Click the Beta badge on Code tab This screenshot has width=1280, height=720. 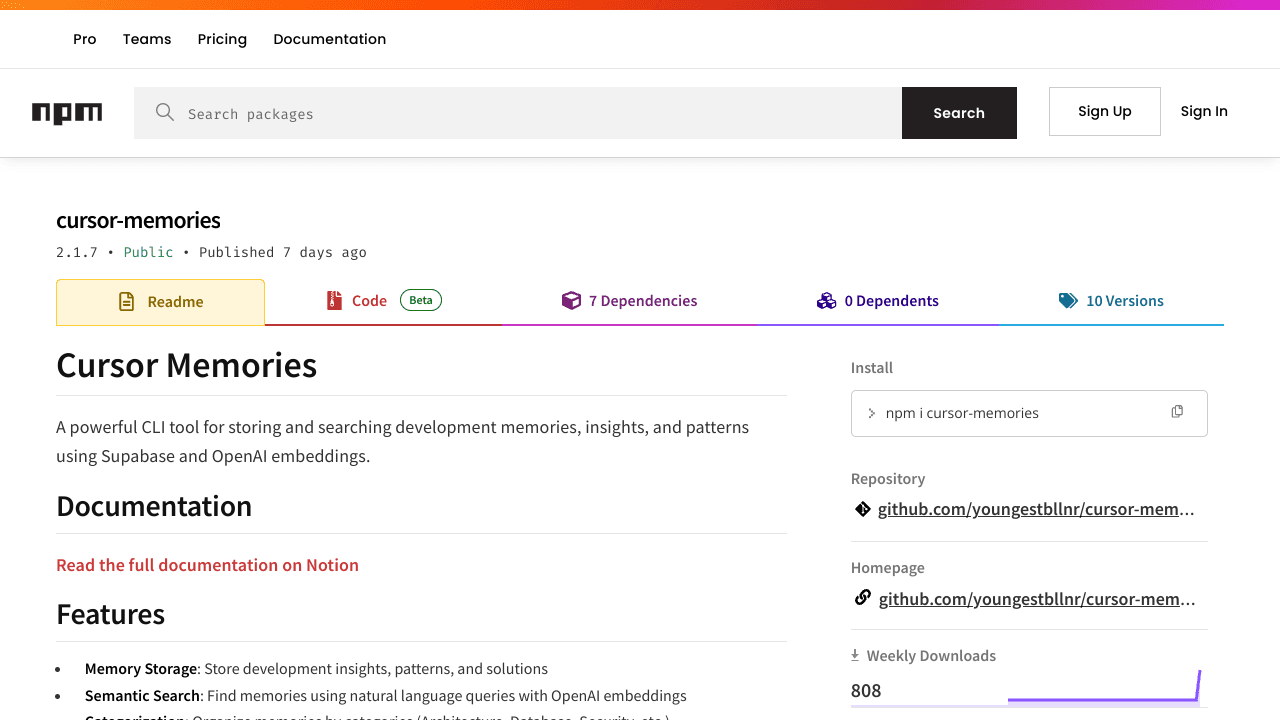421,300
